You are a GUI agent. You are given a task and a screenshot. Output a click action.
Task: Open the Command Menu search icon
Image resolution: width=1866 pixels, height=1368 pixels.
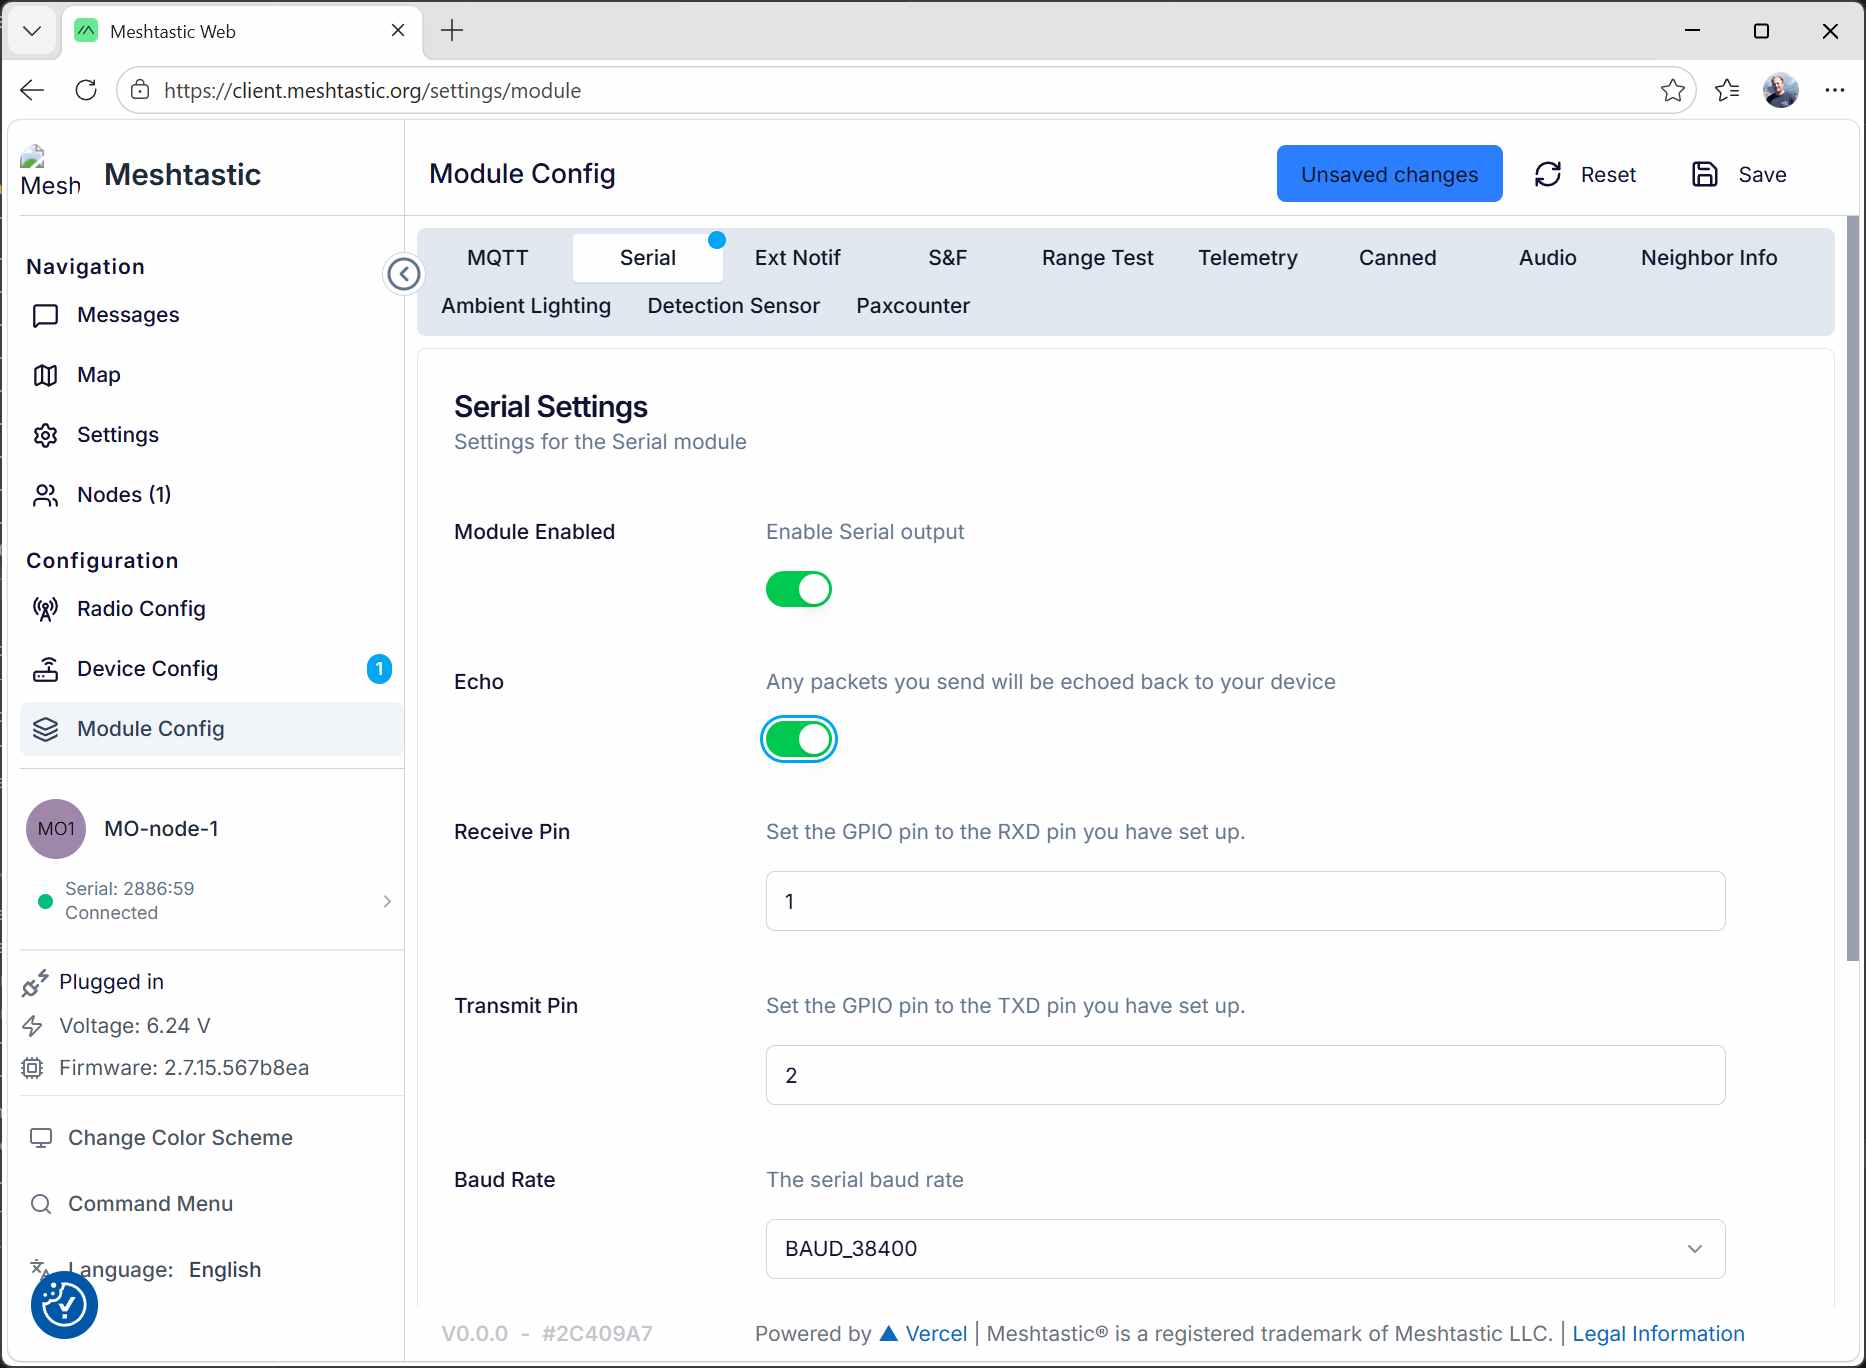click(41, 1204)
